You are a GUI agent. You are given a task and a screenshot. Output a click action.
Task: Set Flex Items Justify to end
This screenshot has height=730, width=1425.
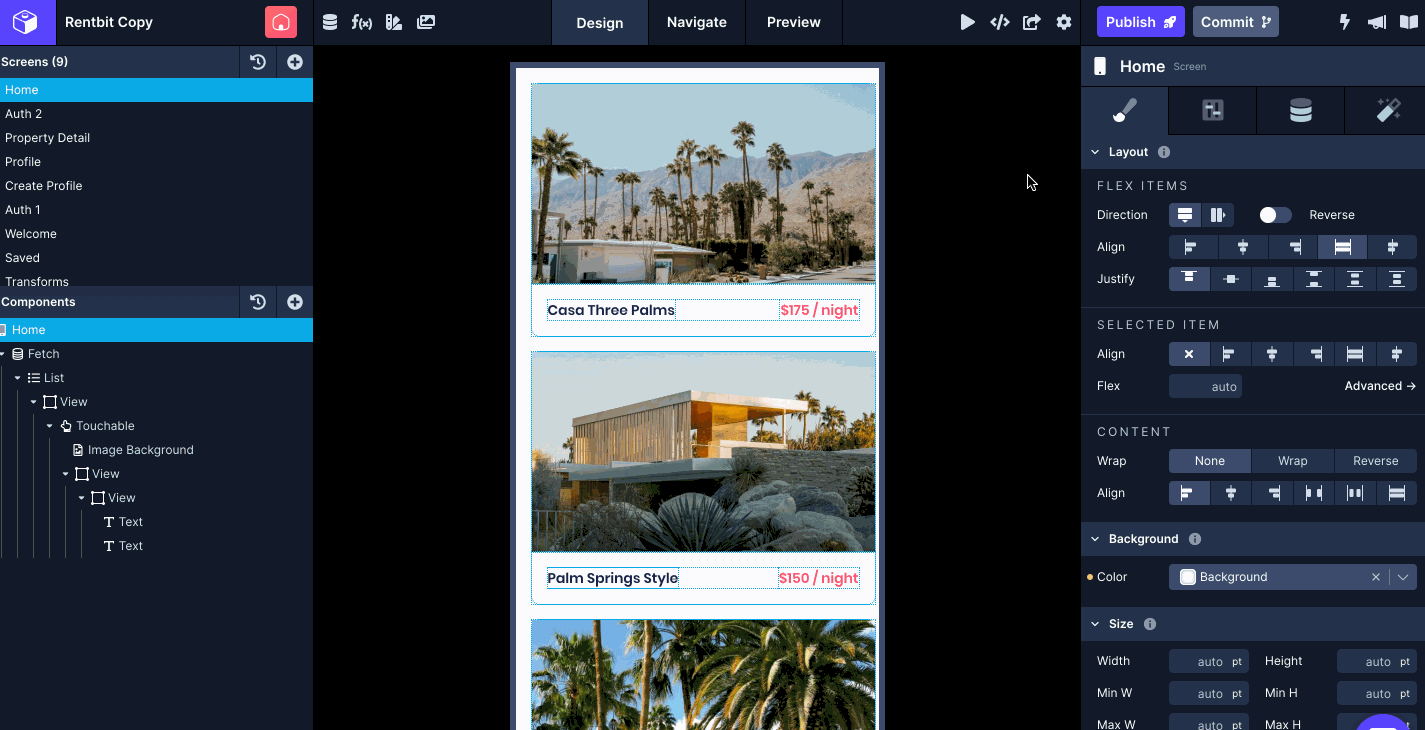coord(1272,279)
